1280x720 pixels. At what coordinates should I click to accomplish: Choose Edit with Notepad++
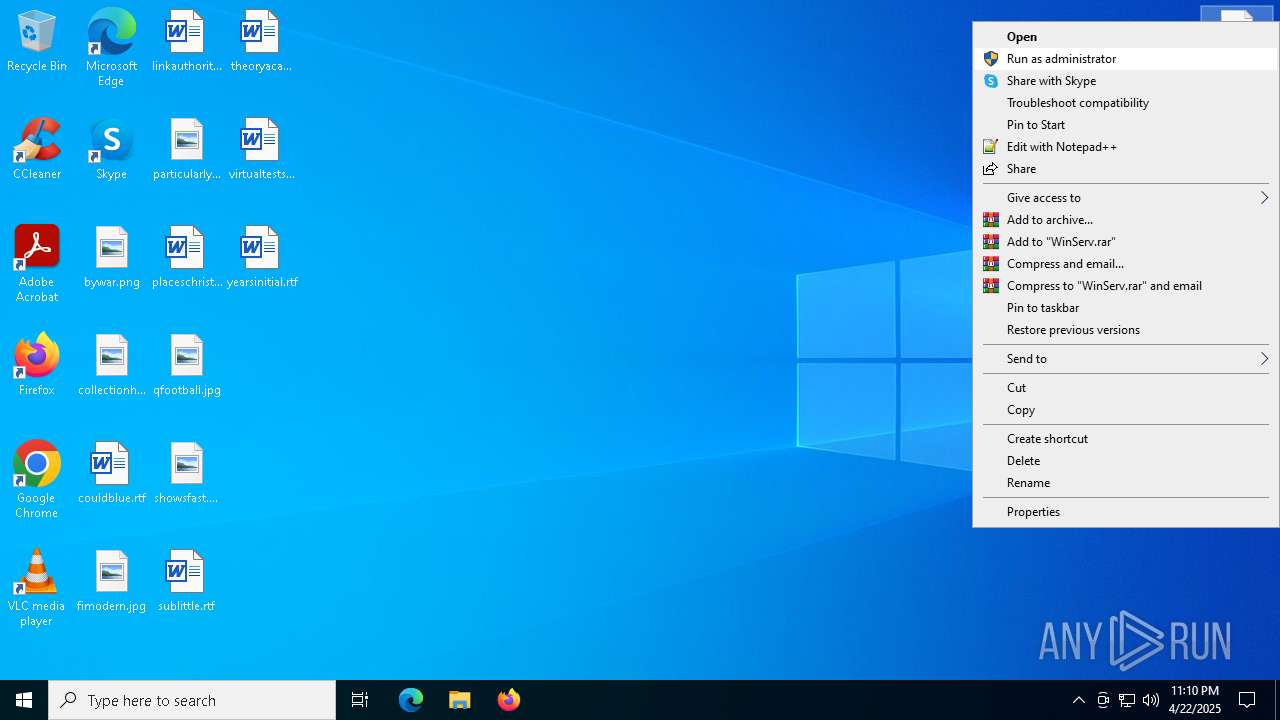(x=1126, y=147)
